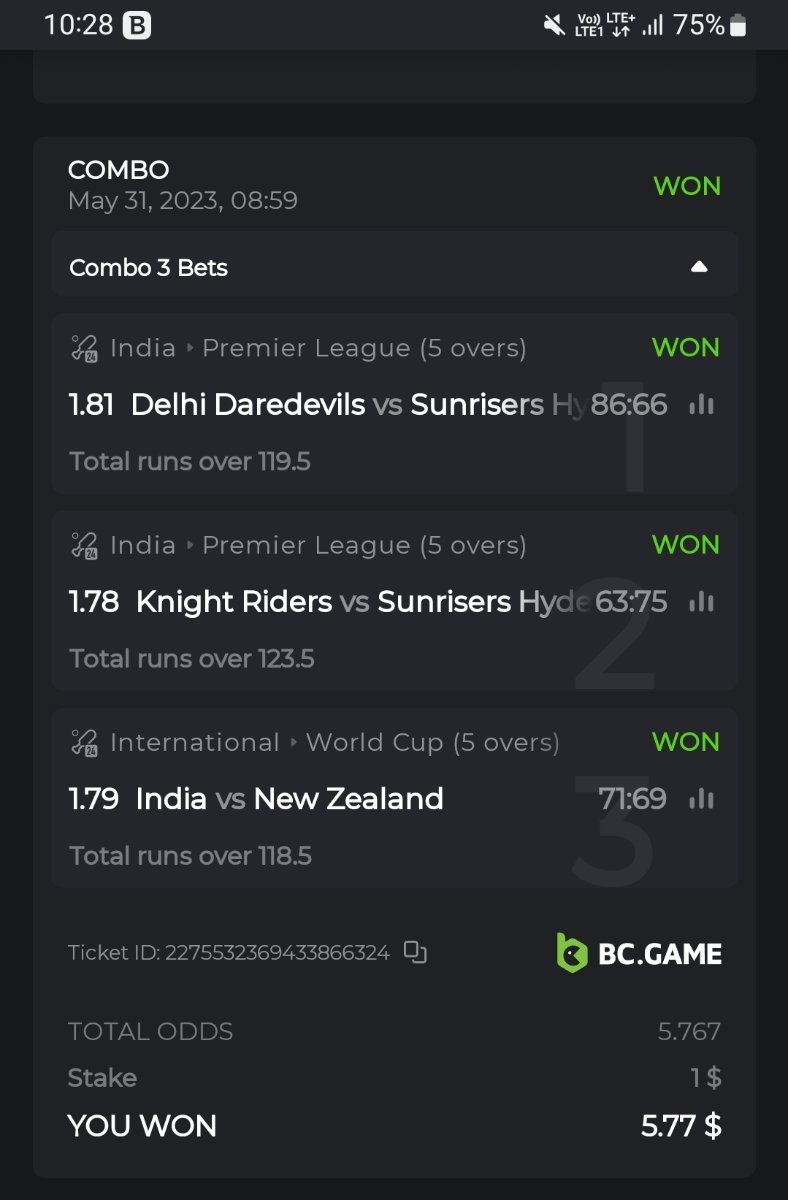The image size is (788, 1200).
Task: Open Knight Riders vs Sunrisers match
Action: 340,601
